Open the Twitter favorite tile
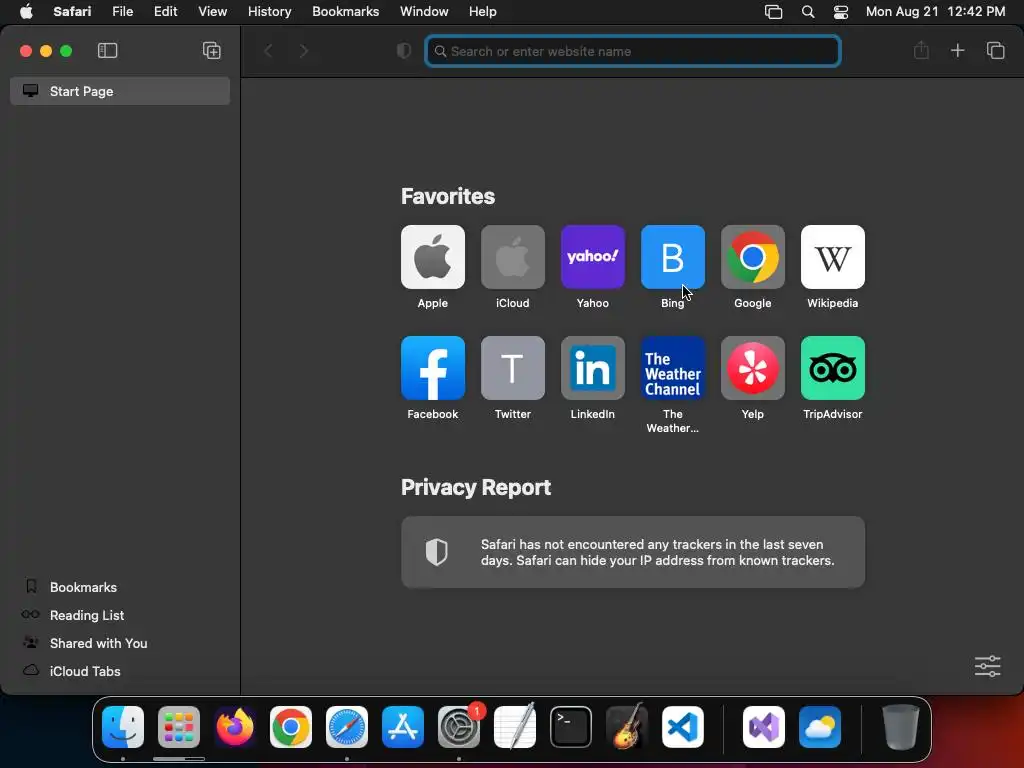This screenshot has width=1024, height=768. click(x=513, y=368)
